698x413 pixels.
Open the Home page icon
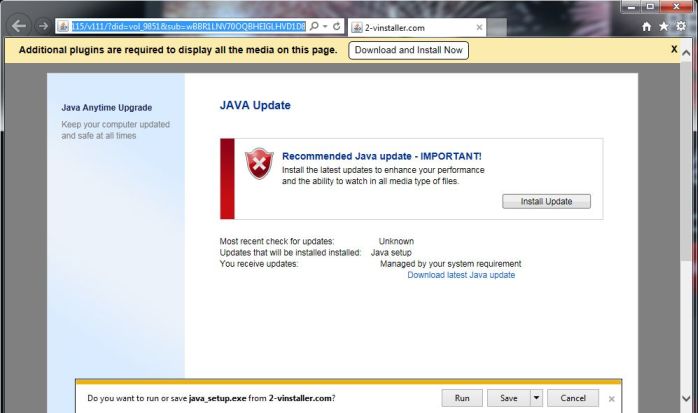(646, 27)
